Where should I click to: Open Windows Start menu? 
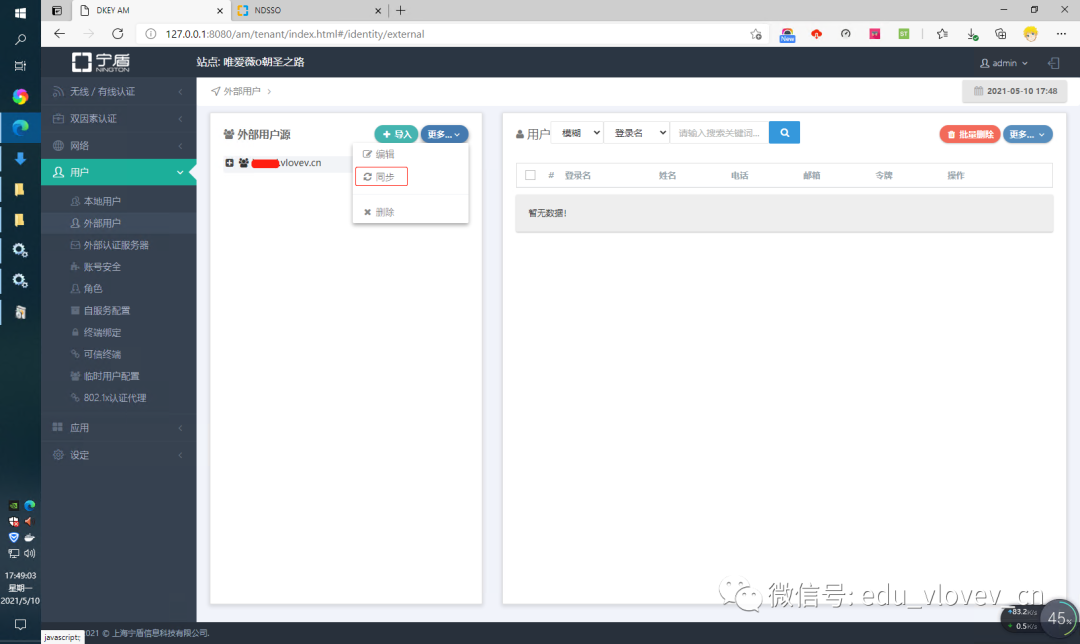click(20, 13)
